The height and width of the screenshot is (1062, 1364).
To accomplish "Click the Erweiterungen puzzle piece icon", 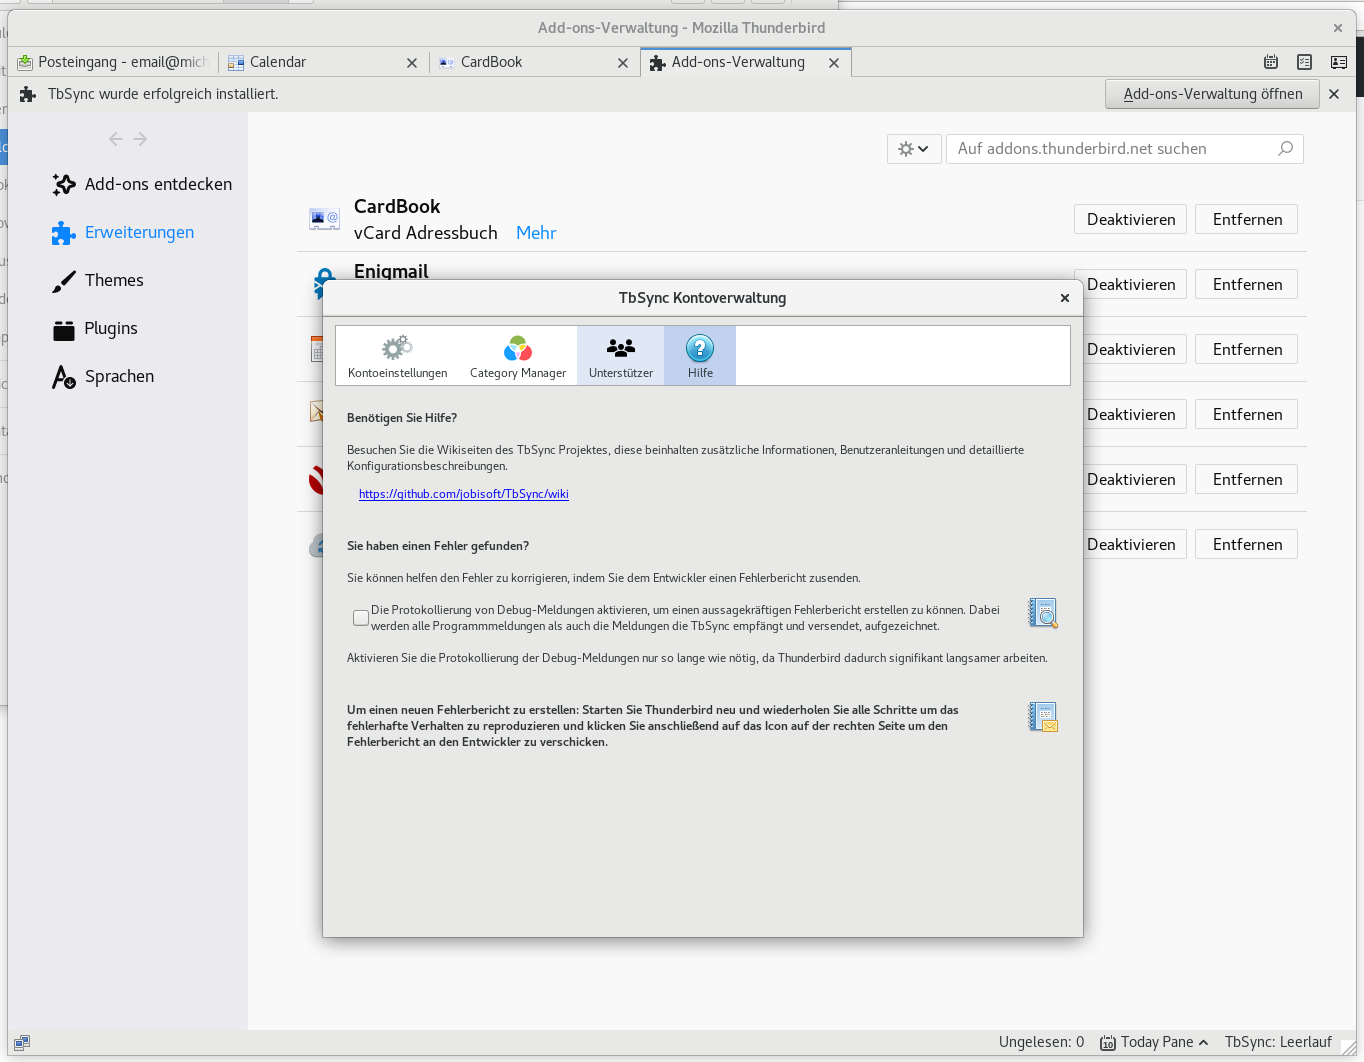I will point(64,233).
